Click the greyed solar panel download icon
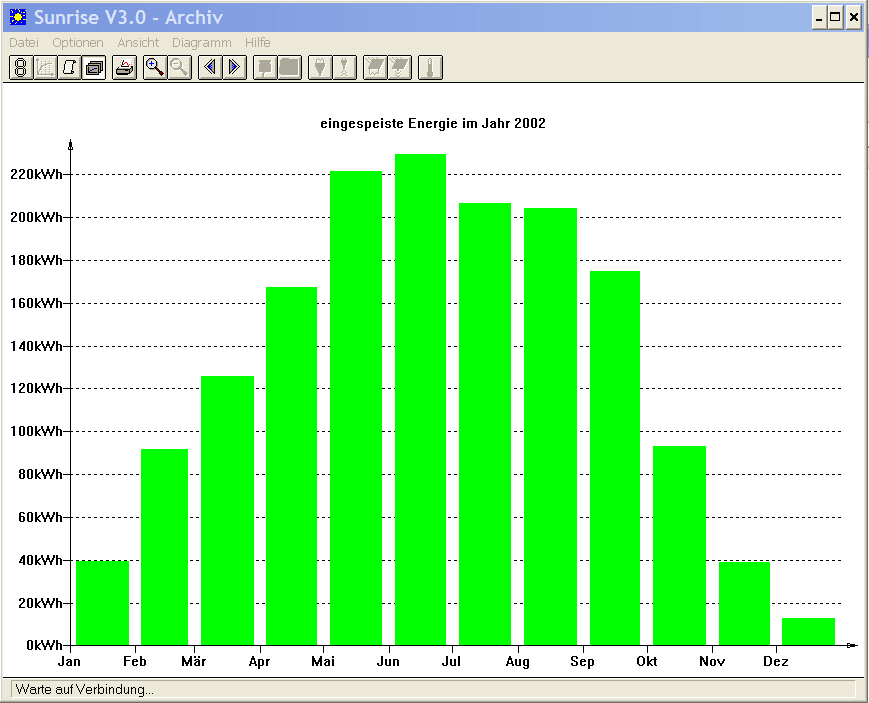Screen dimensions: 869x703 399,68
